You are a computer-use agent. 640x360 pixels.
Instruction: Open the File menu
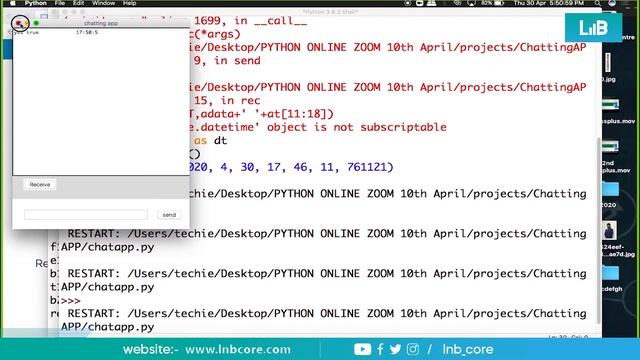point(60,3)
